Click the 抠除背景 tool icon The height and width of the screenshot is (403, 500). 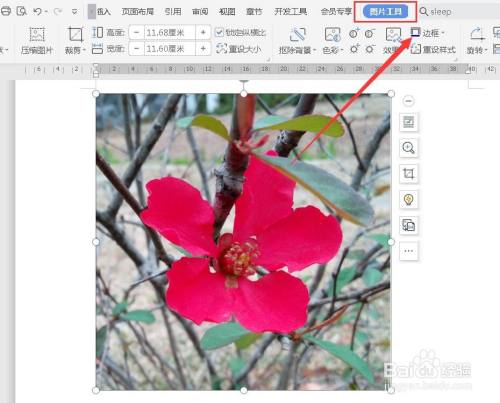point(297,35)
